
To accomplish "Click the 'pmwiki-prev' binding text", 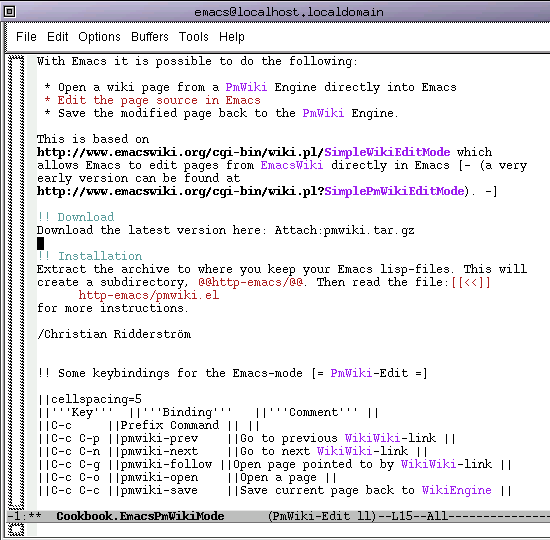I will [x=159, y=438].
